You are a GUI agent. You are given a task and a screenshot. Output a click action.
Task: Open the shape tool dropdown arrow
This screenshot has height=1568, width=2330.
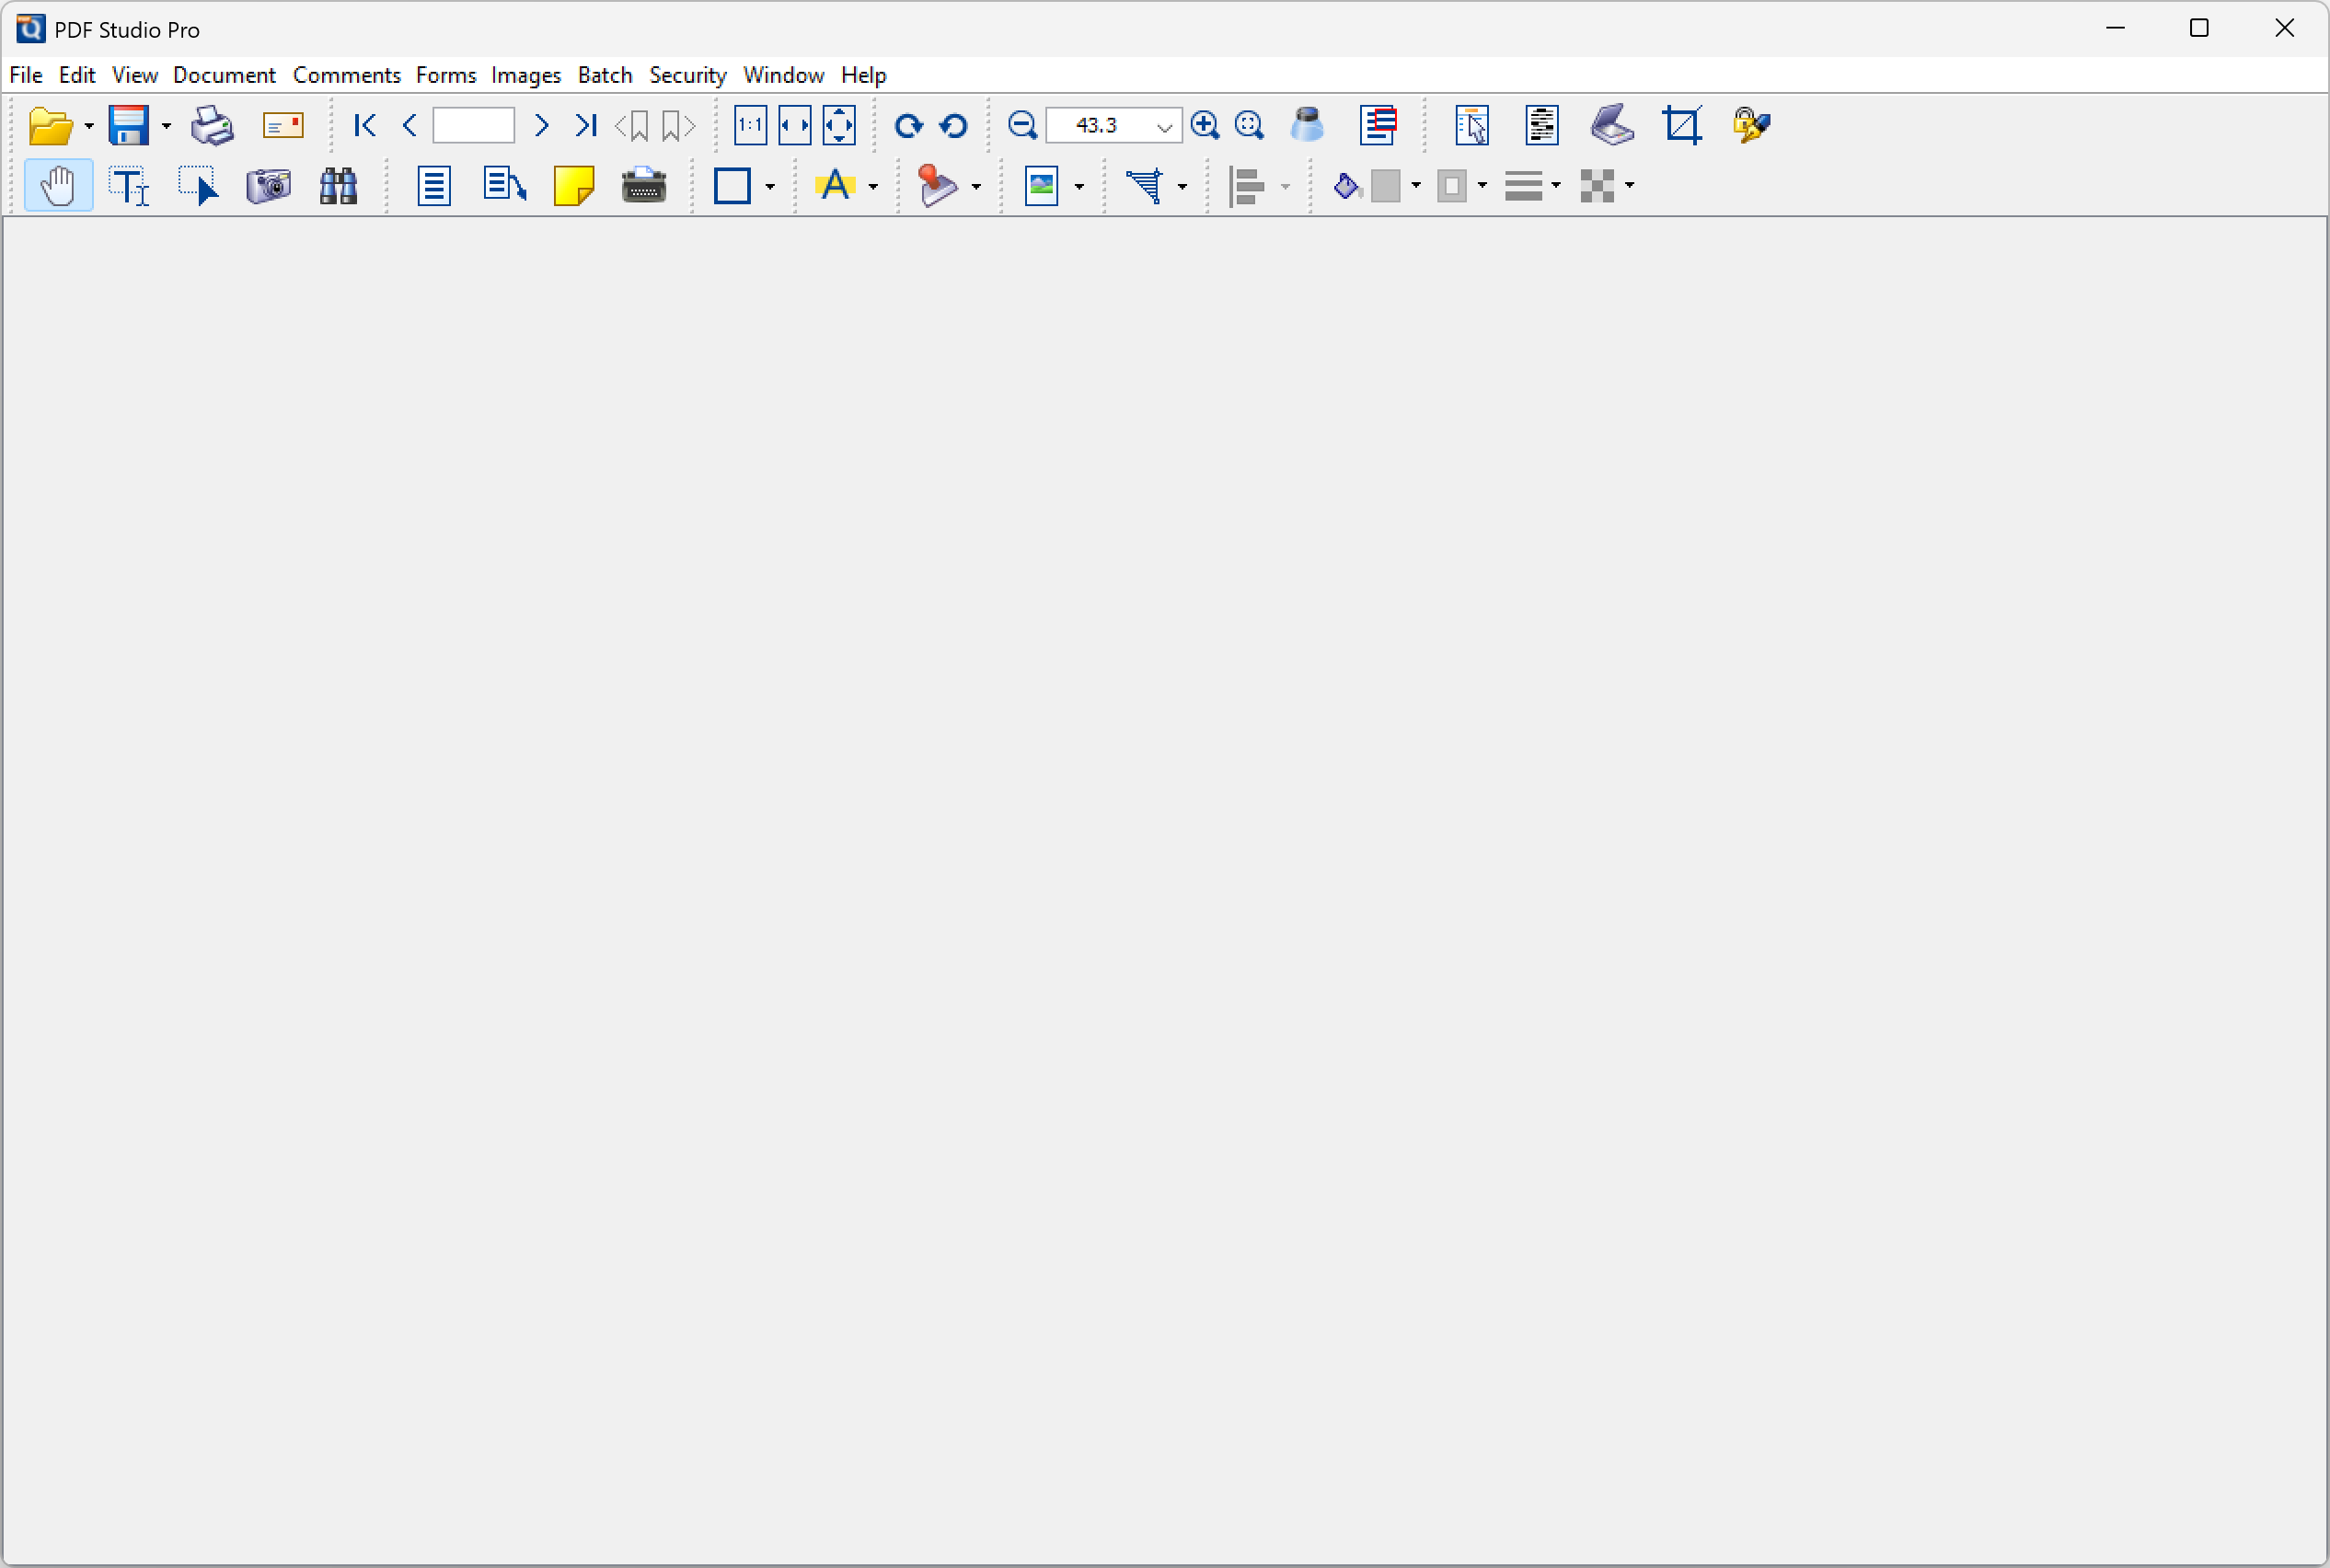[x=769, y=188]
